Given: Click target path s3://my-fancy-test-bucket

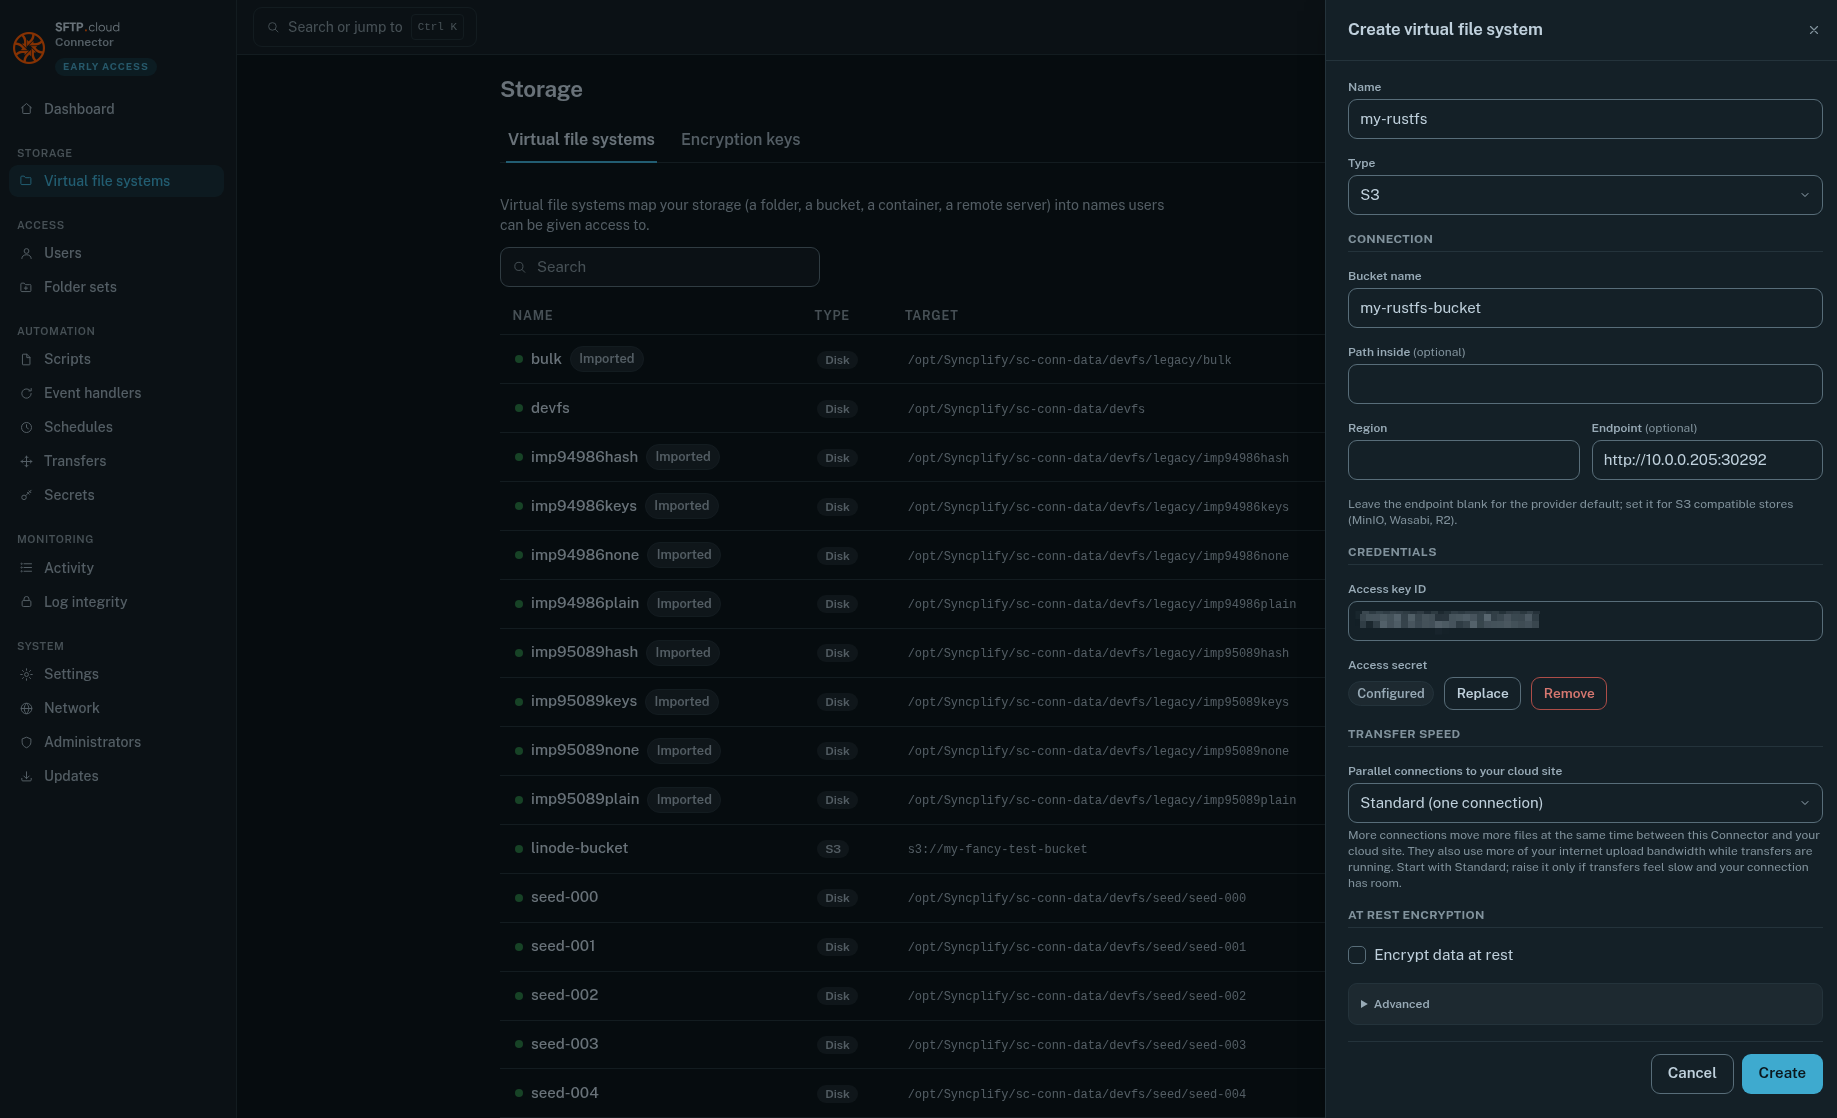Looking at the screenshot, I should [997, 849].
